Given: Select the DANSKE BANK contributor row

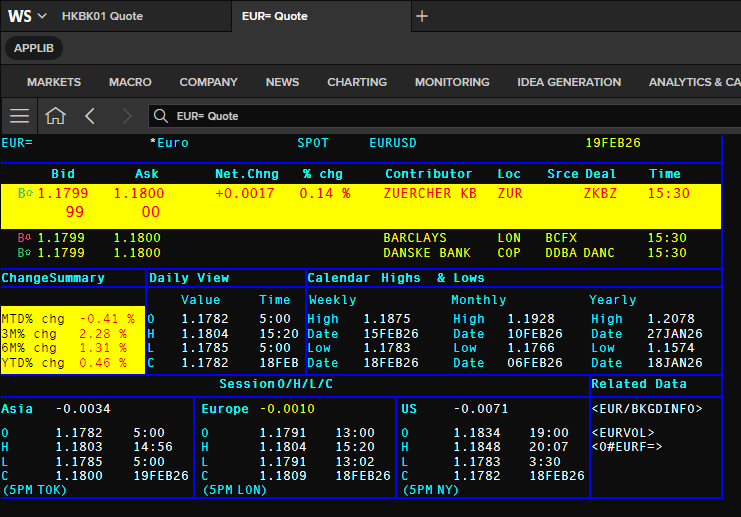Looking at the screenshot, I should click(x=361, y=253).
